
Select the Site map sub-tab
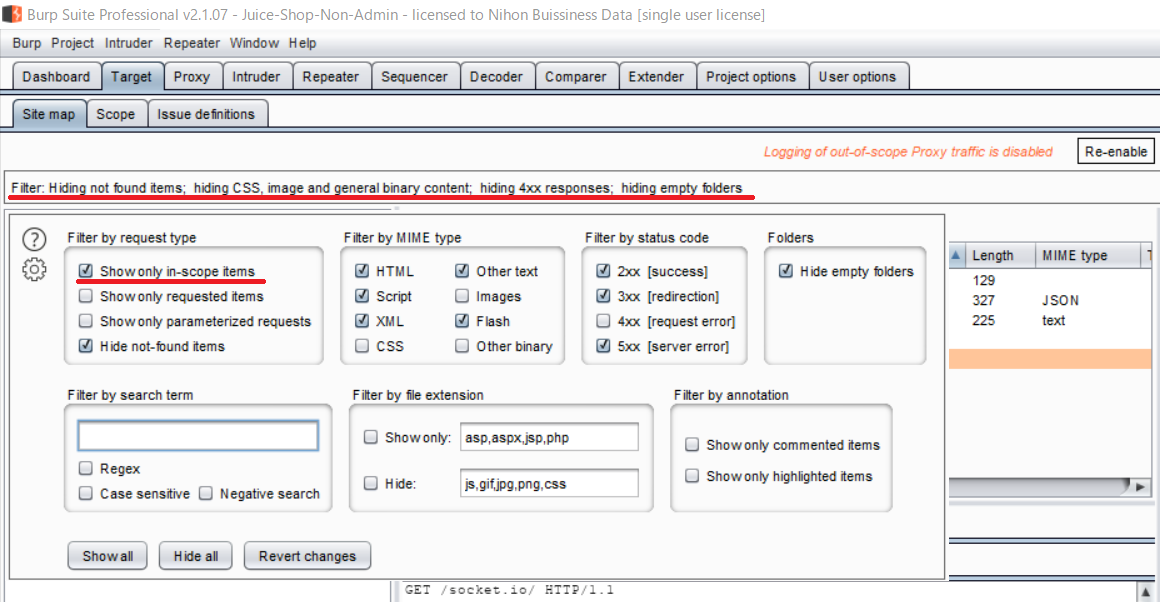49,115
